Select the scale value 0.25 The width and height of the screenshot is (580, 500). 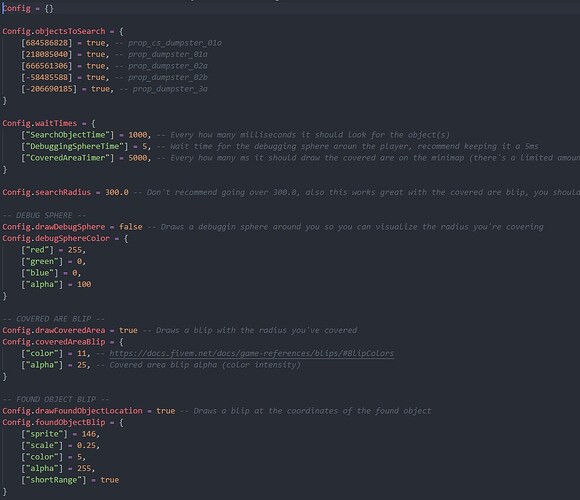pos(86,445)
